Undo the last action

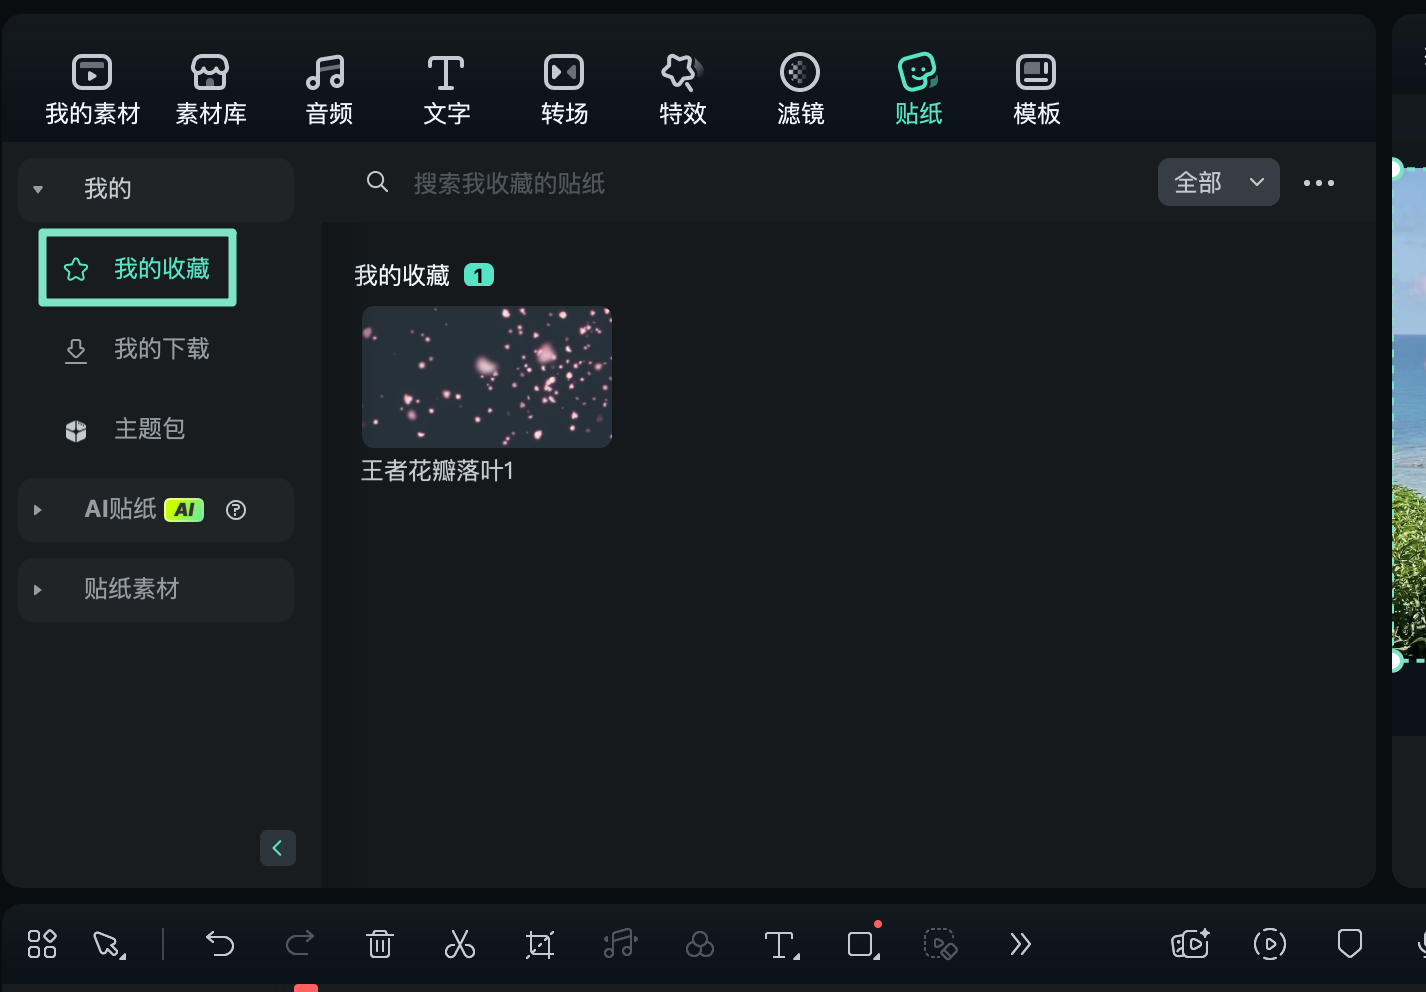220,944
